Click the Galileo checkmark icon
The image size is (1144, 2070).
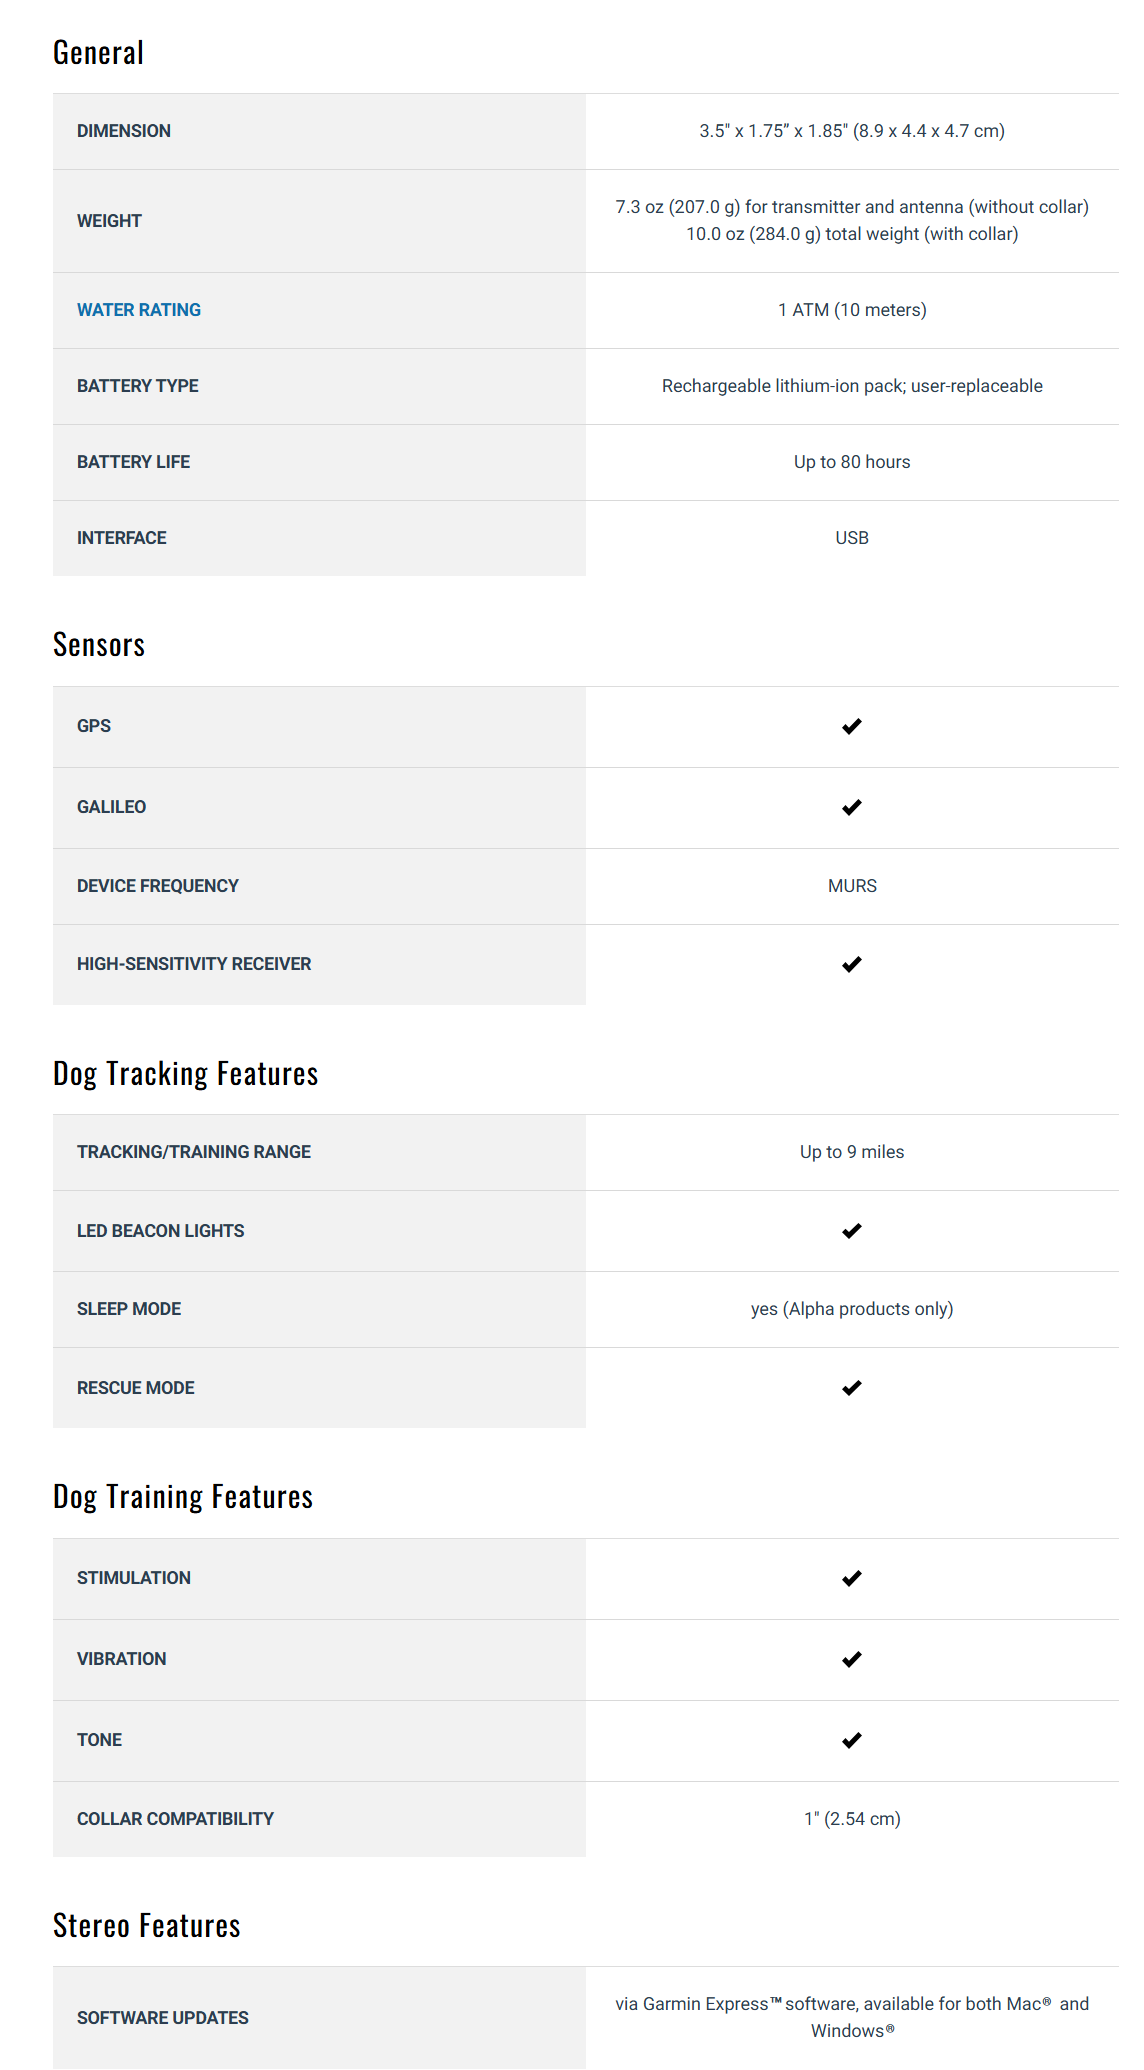[851, 807]
